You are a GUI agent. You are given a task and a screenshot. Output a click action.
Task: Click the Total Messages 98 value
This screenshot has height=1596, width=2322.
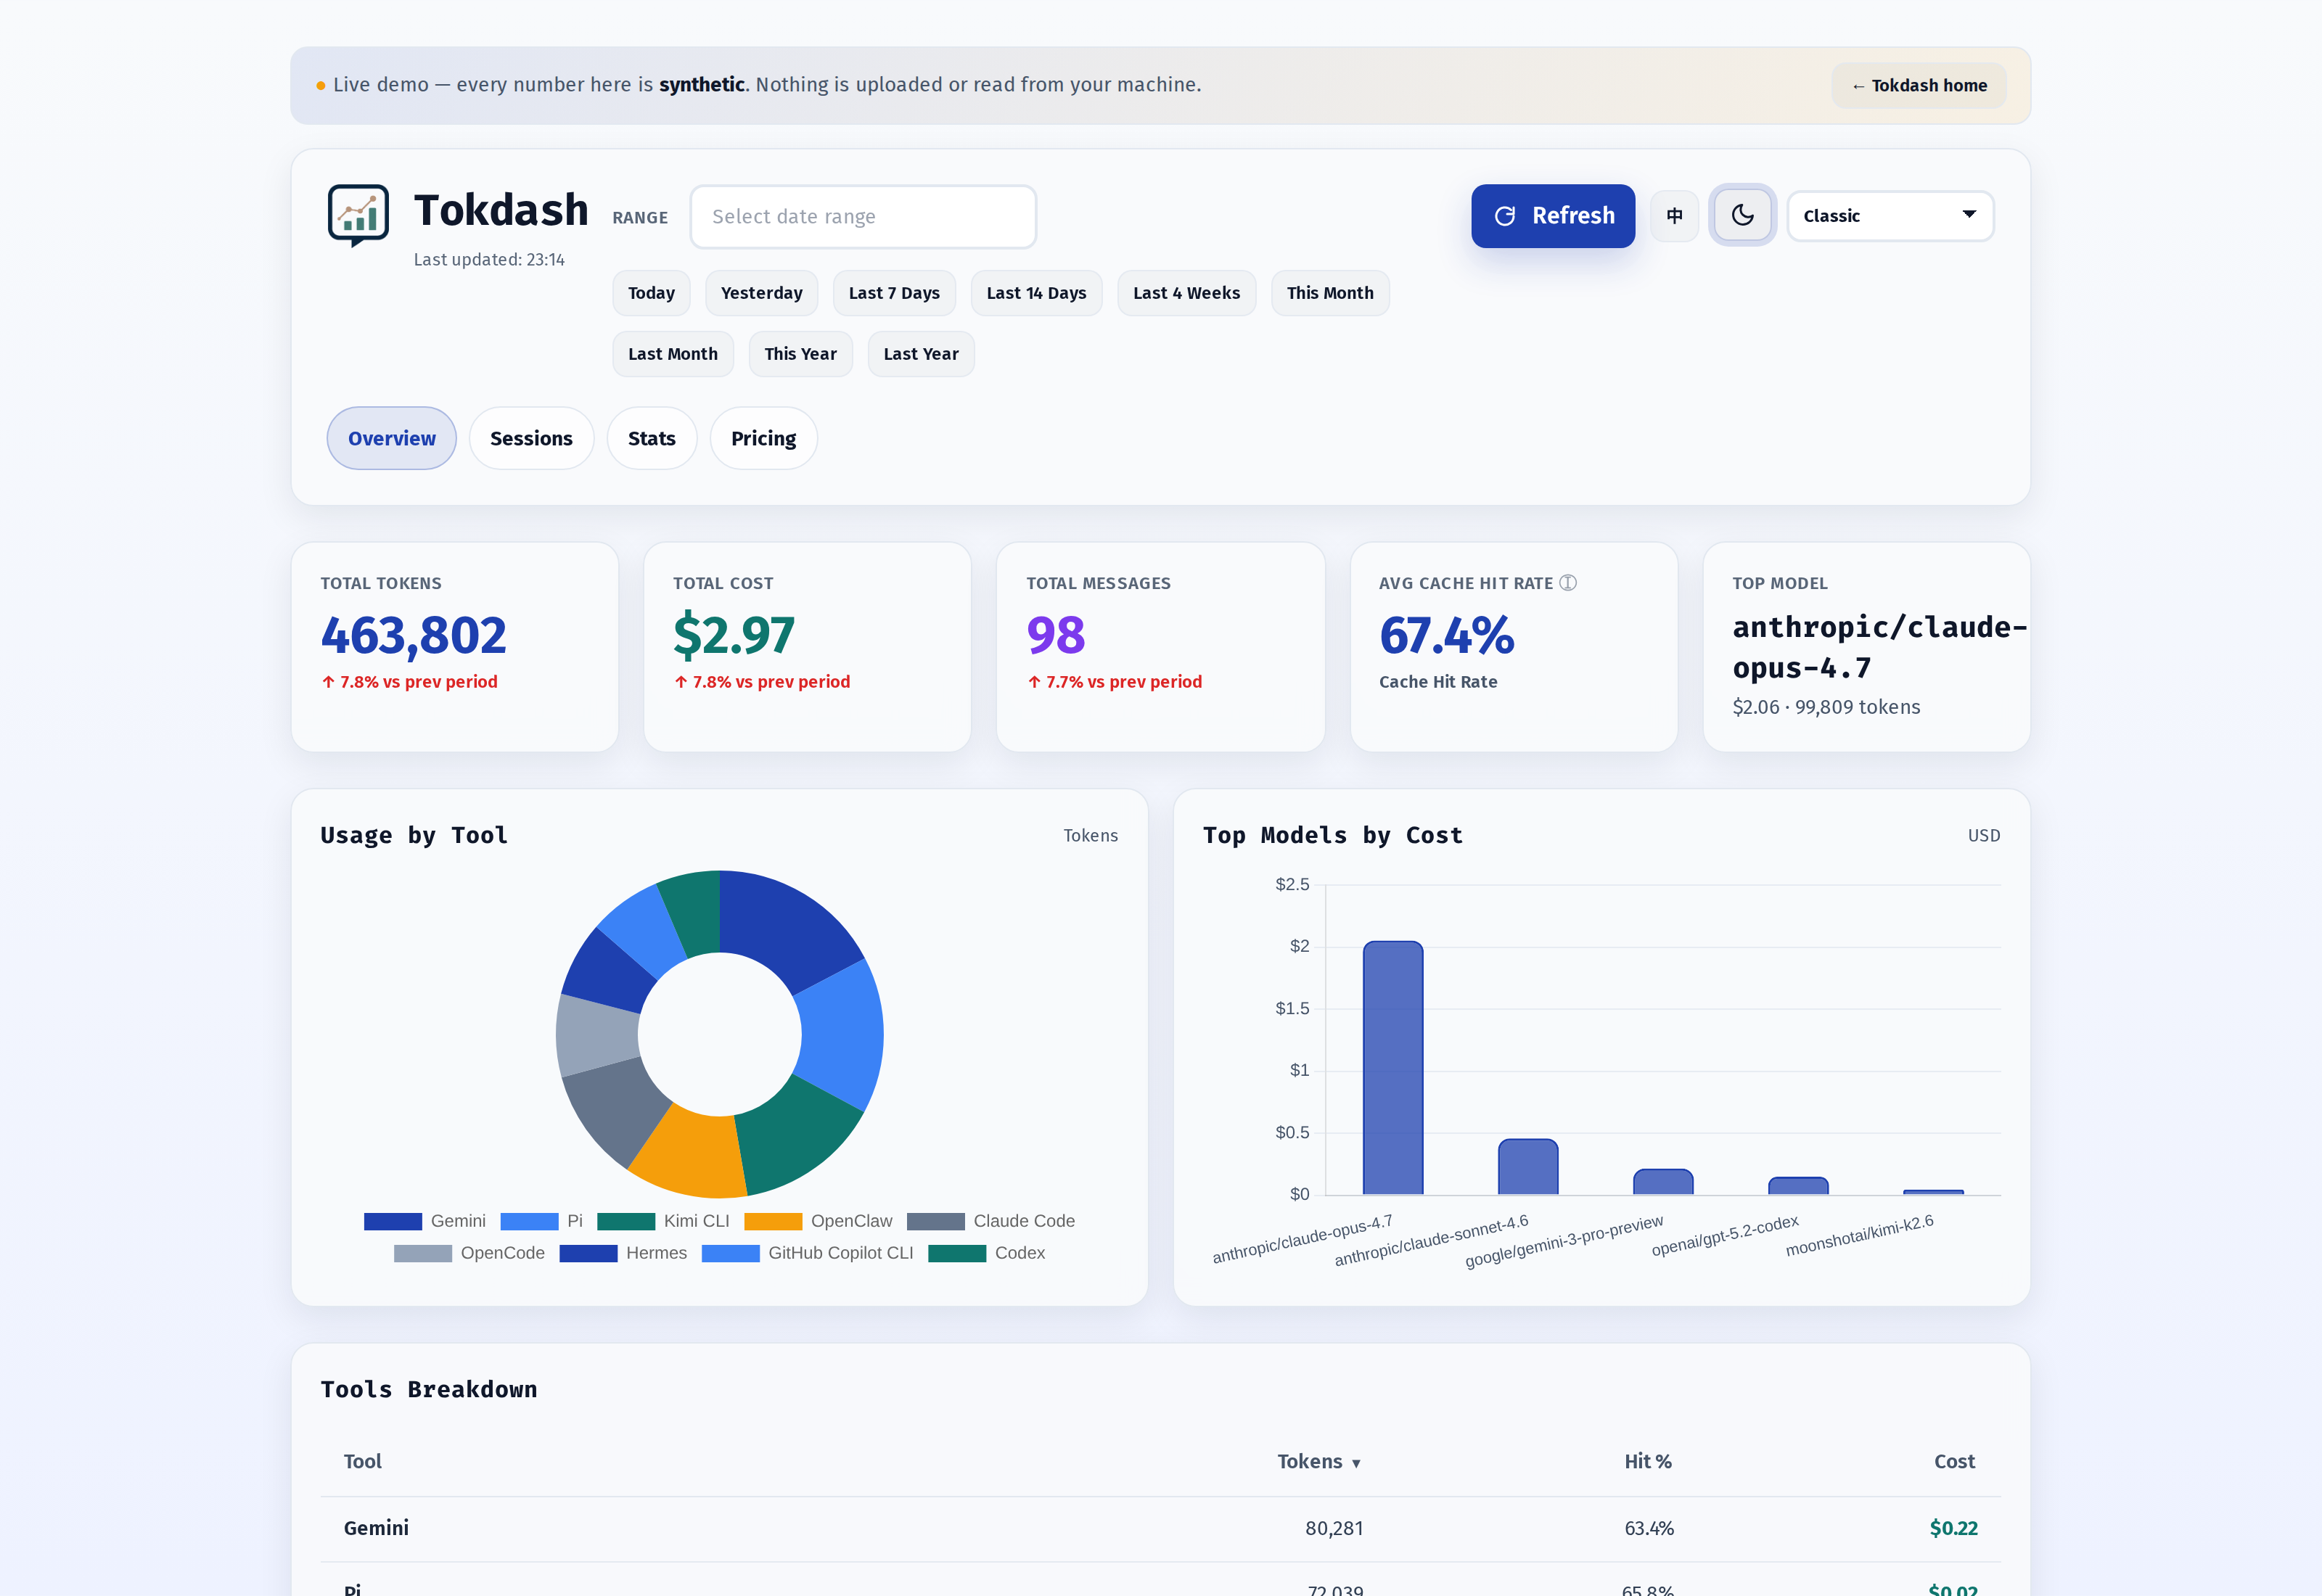(x=1055, y=635)
